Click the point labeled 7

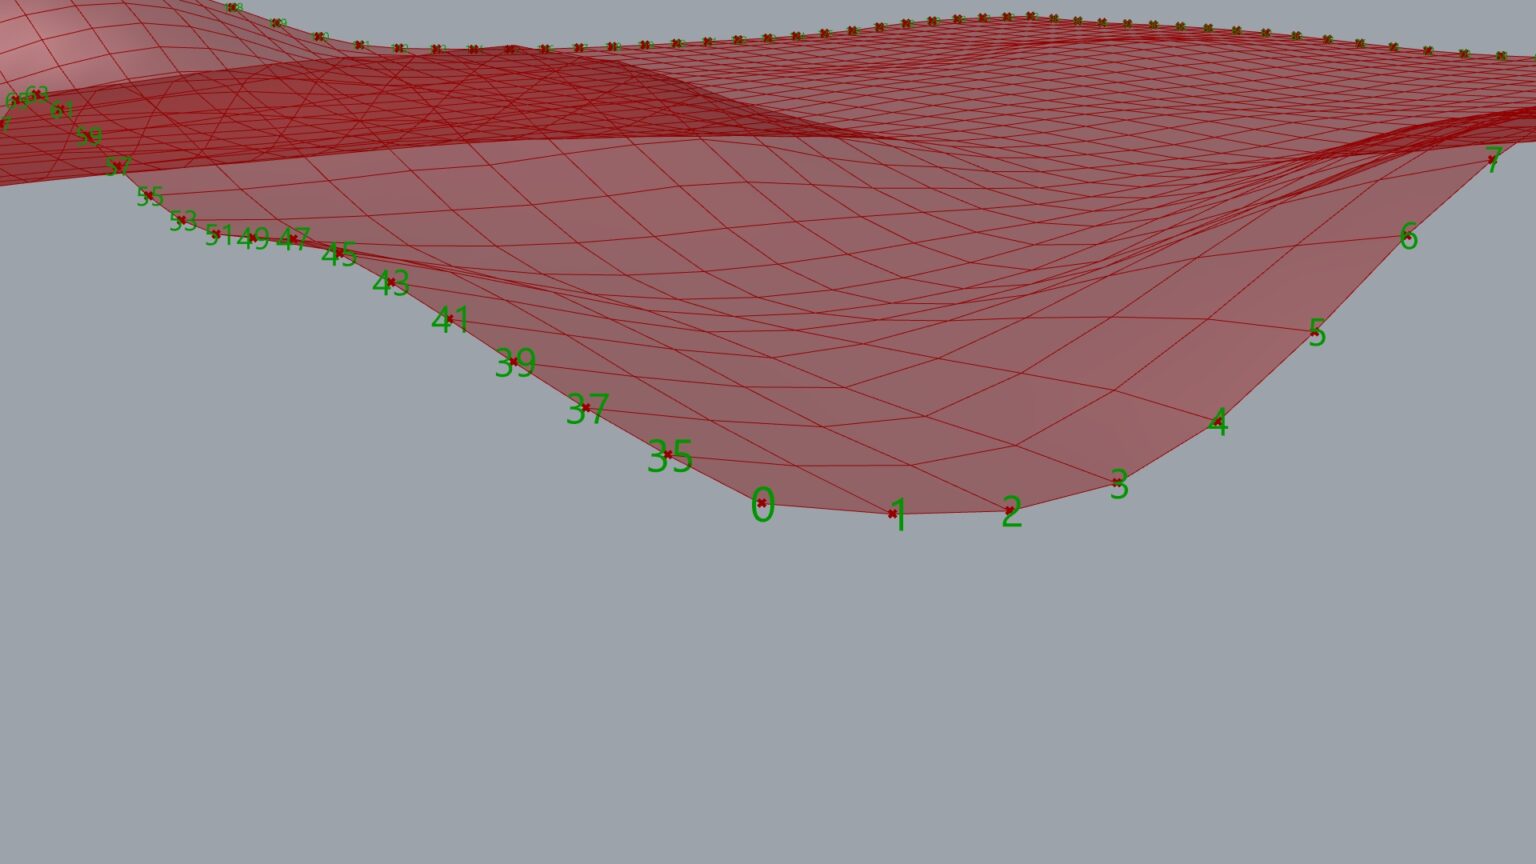1491,159
